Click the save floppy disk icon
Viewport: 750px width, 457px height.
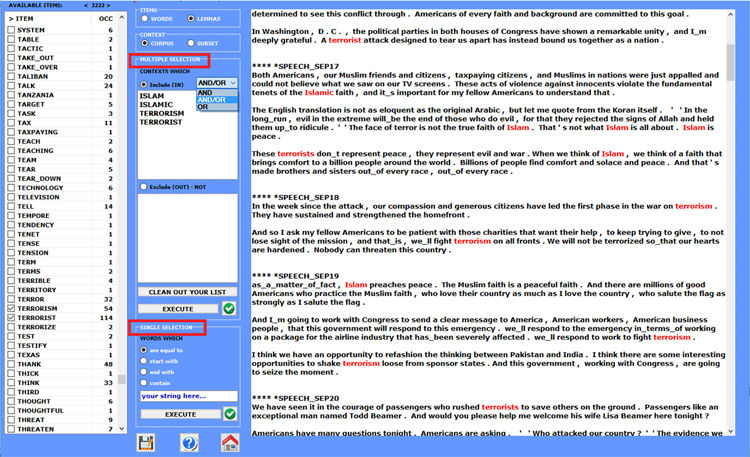click(146, 443)
